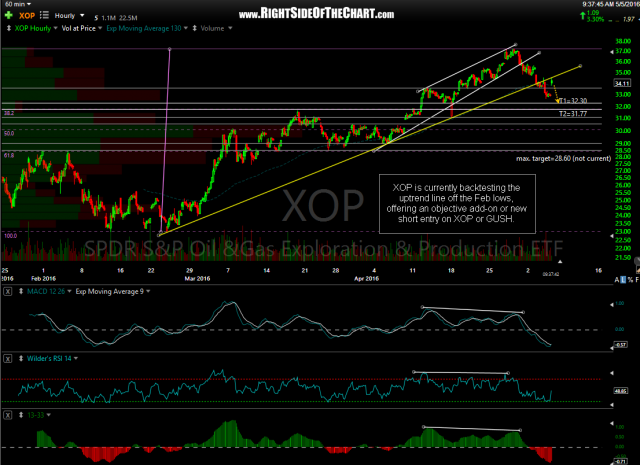This screenshot has width=640, height=465.
Task: Select the T1=32.30 target label
Action: point(573,101)
